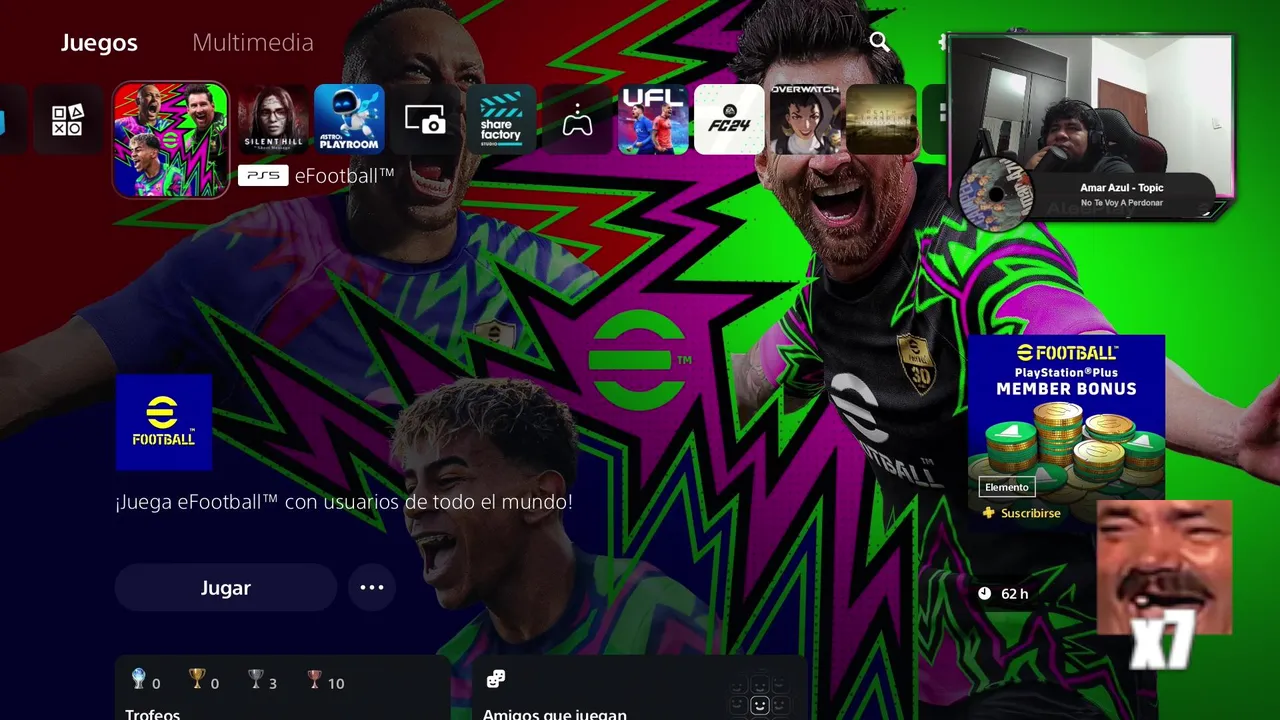This screenshot has width=1280, height=720.
Task: Open the Silent Hill game tile
Action: [273, 120]
